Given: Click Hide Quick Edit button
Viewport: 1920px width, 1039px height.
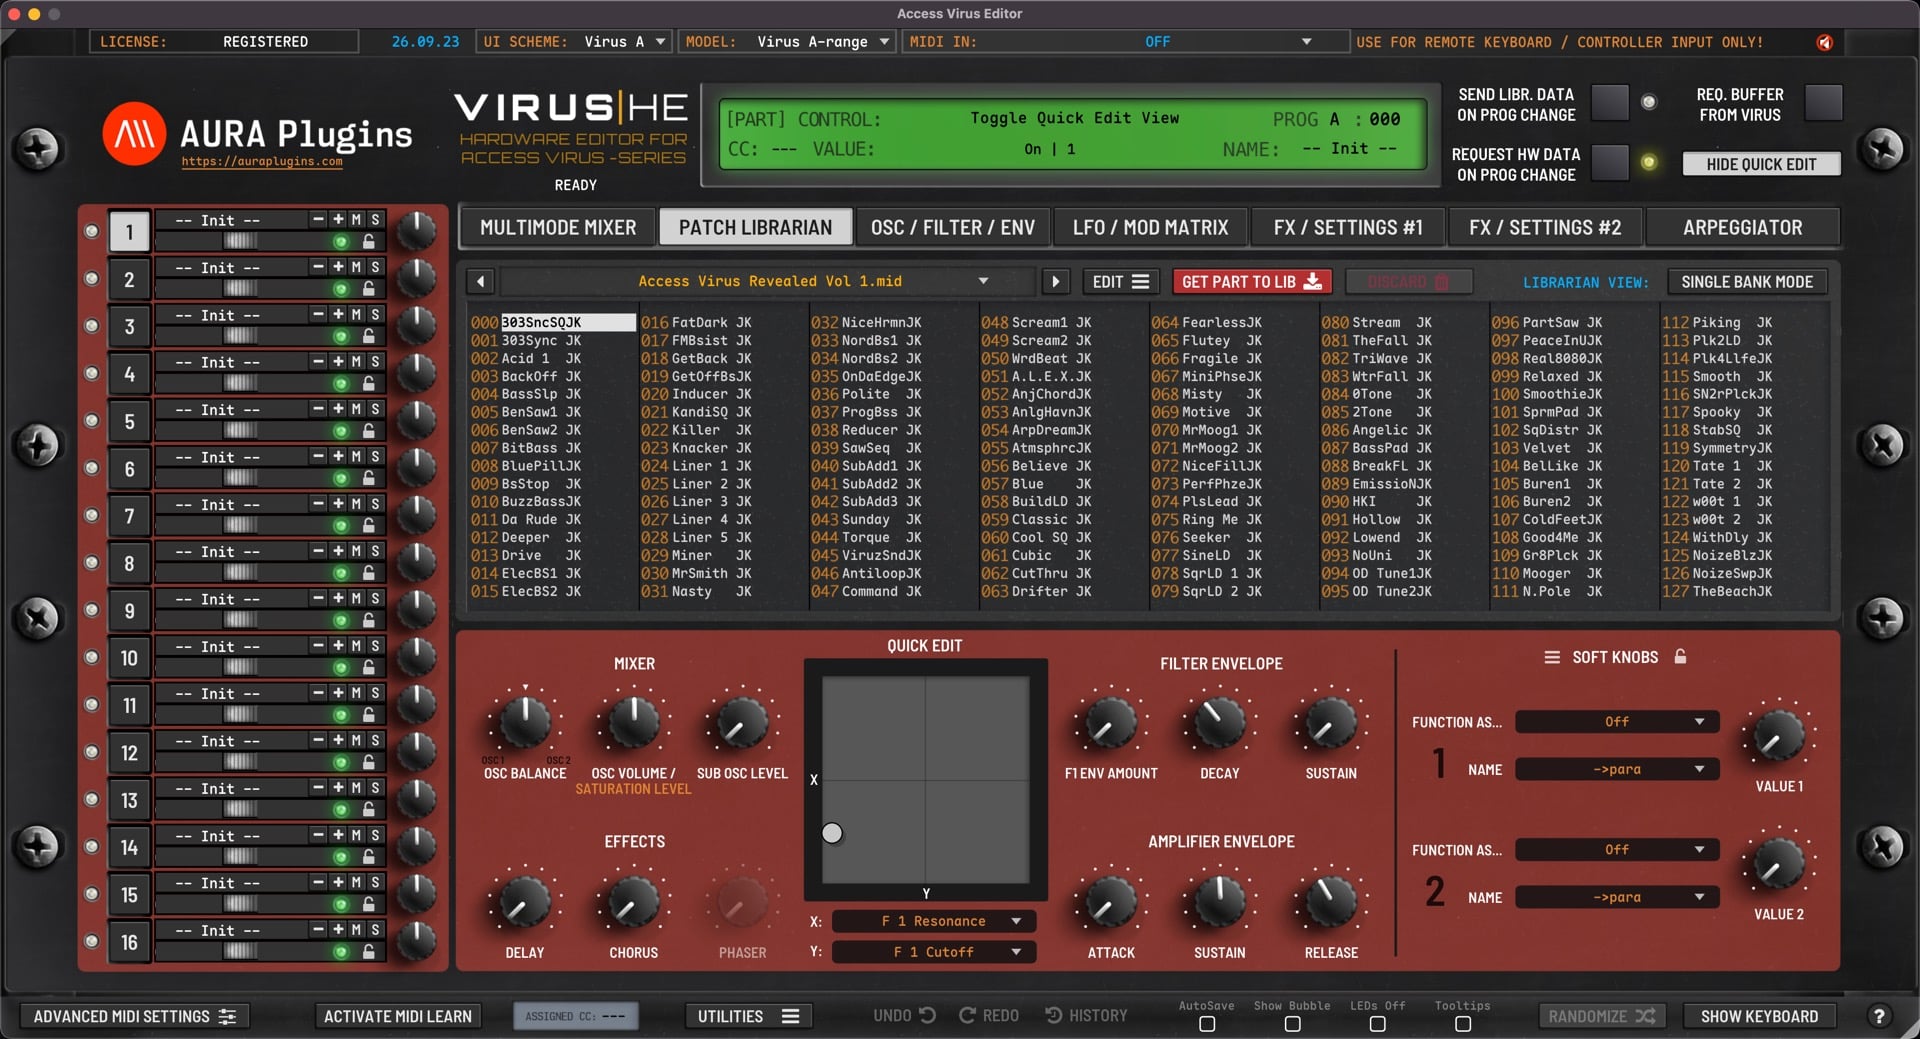Looking at the screenshot, I should click(x=1761, y=164).
